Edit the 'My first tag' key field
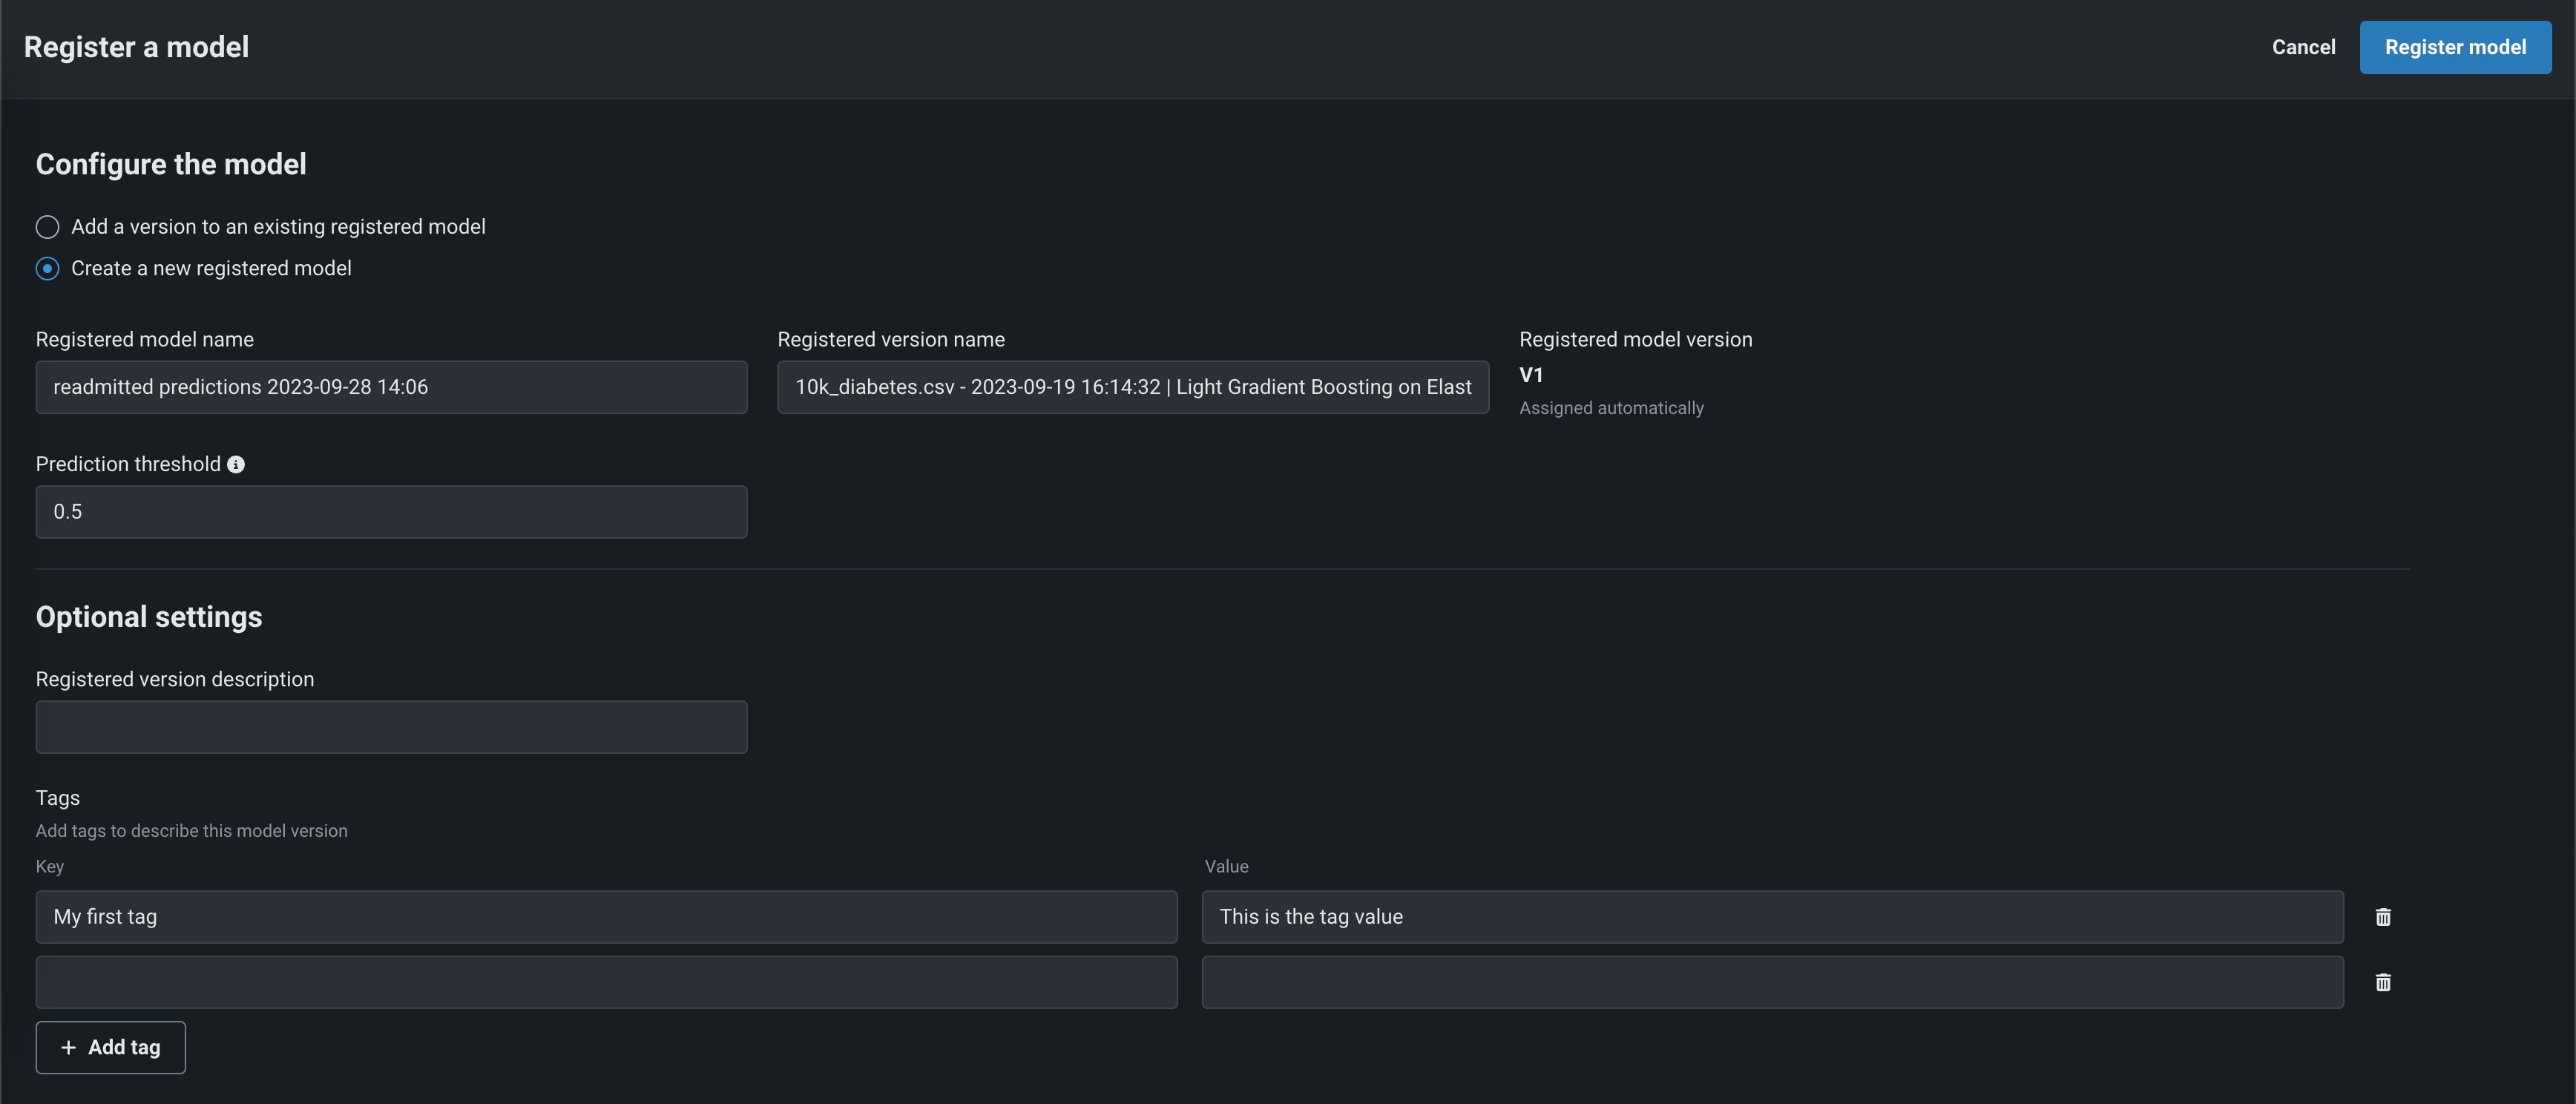 (x=606, y=917)
